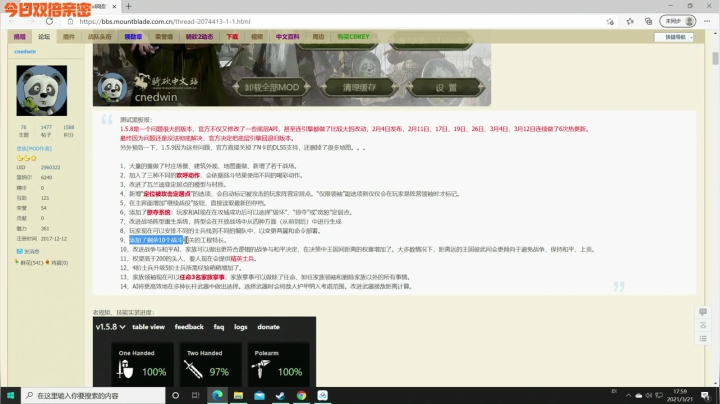Expand the v1.5.8 version dropdown
Screen dimensions: 720x404
[x=110, y=327]
